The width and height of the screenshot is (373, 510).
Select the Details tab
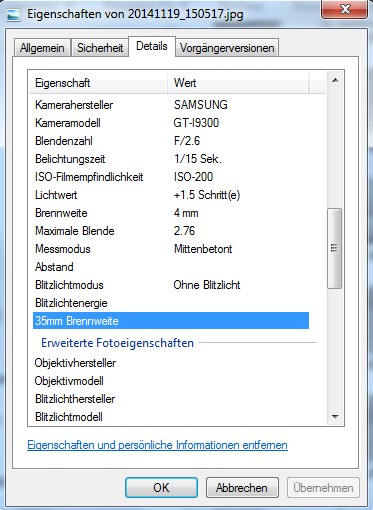tap(152, 46)
